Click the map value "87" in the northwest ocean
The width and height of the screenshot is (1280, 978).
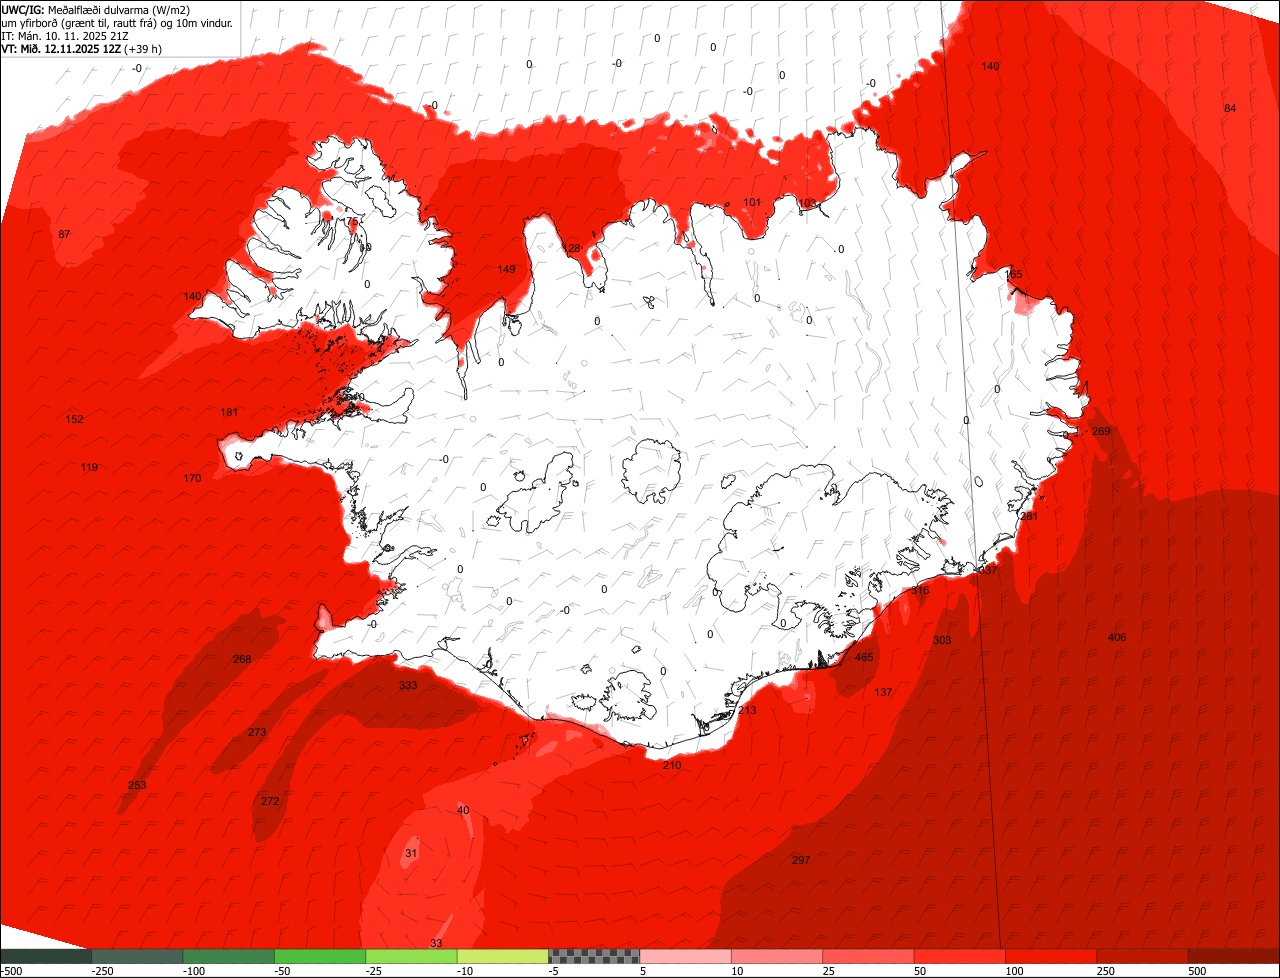64,234
